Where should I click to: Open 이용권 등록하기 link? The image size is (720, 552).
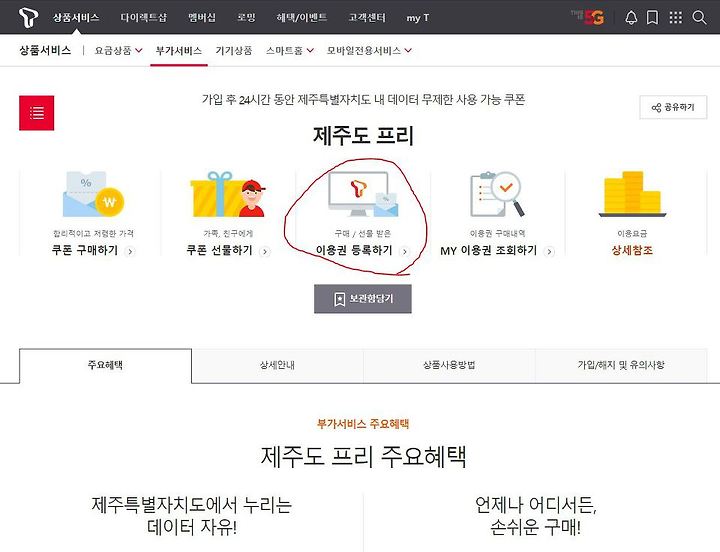pos(354,250)
